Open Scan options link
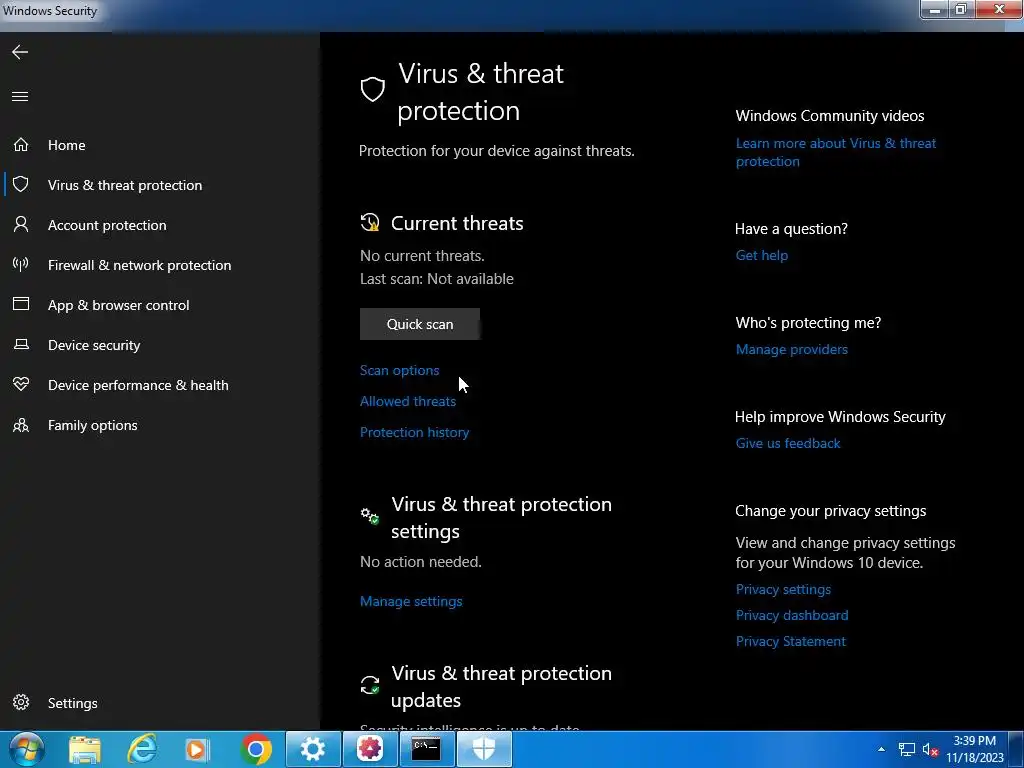 point(400,370)
